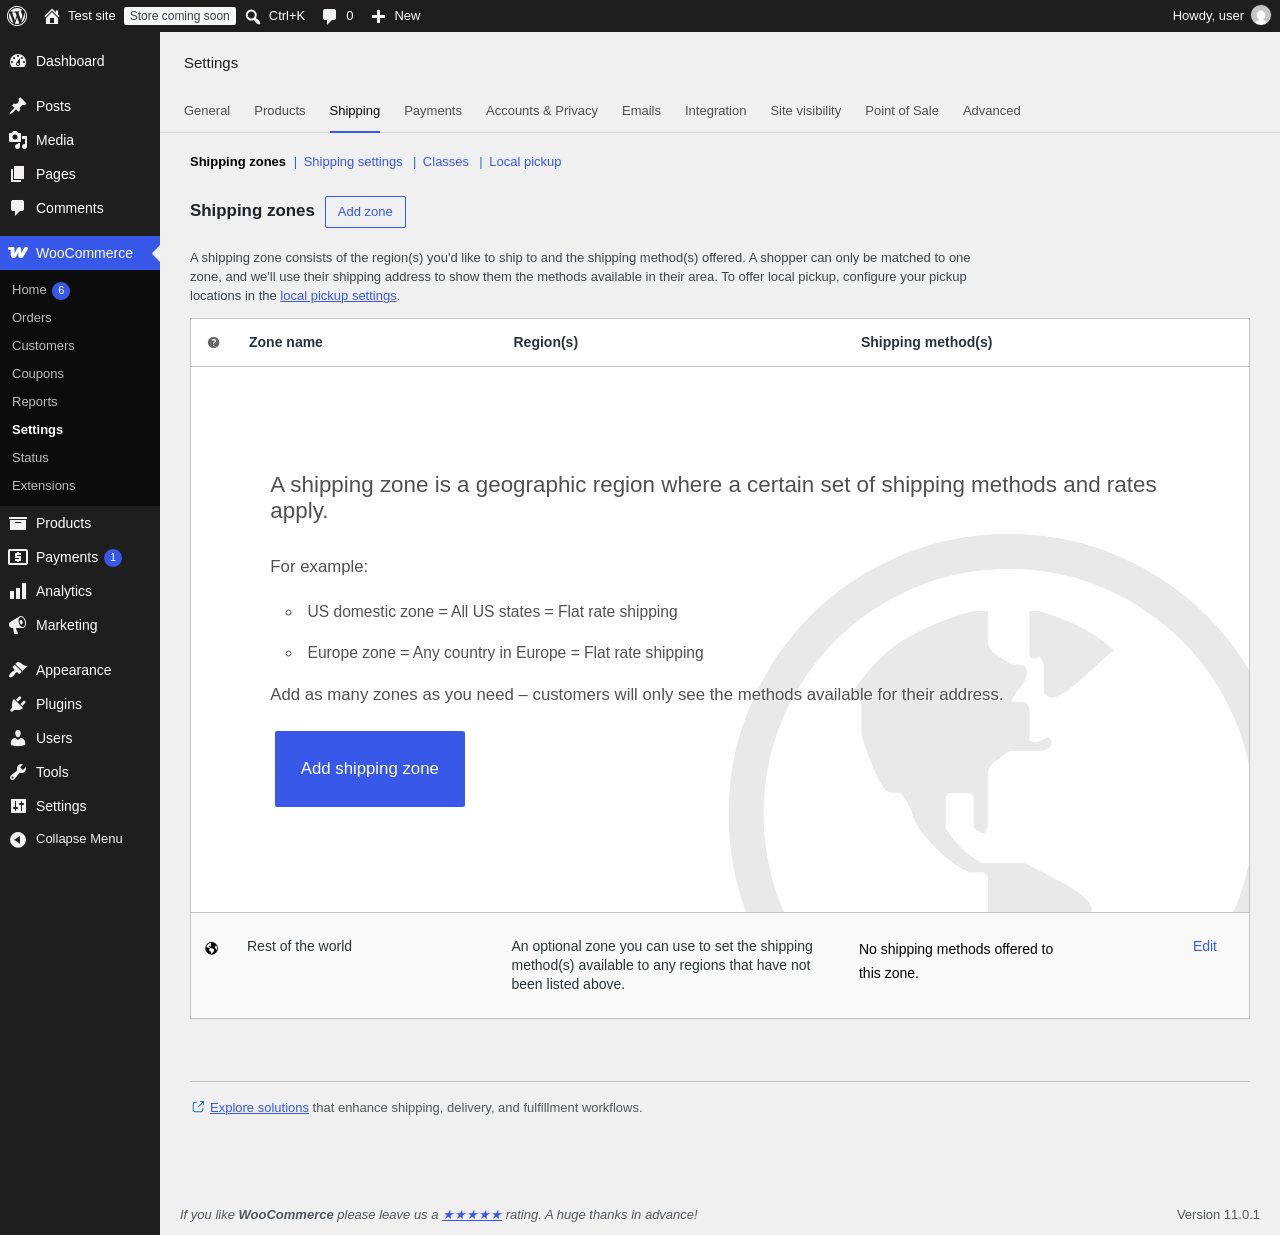Click the Products archive box icon

(x=18, y=523)
